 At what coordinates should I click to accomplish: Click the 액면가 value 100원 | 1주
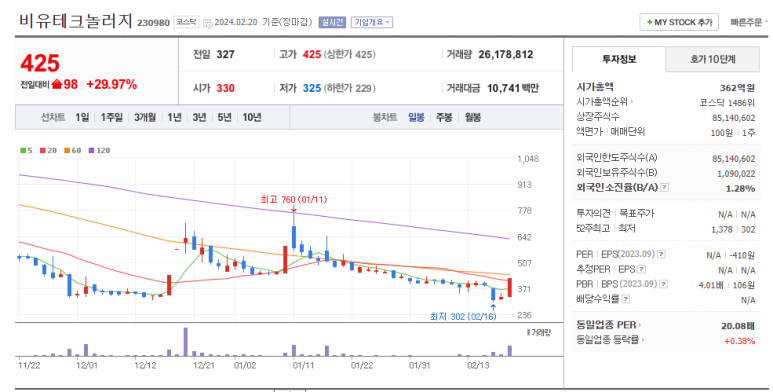pos(733,133)
